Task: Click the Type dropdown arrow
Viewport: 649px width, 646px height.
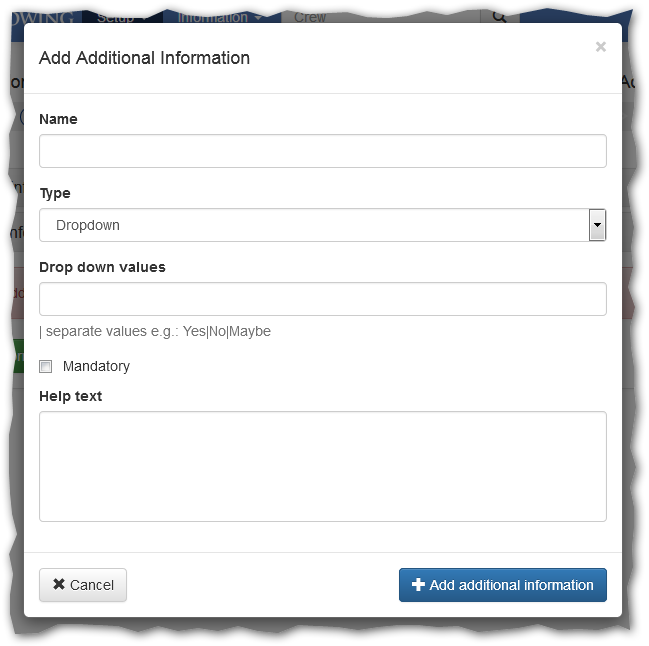Action: [x=597, y=226]
